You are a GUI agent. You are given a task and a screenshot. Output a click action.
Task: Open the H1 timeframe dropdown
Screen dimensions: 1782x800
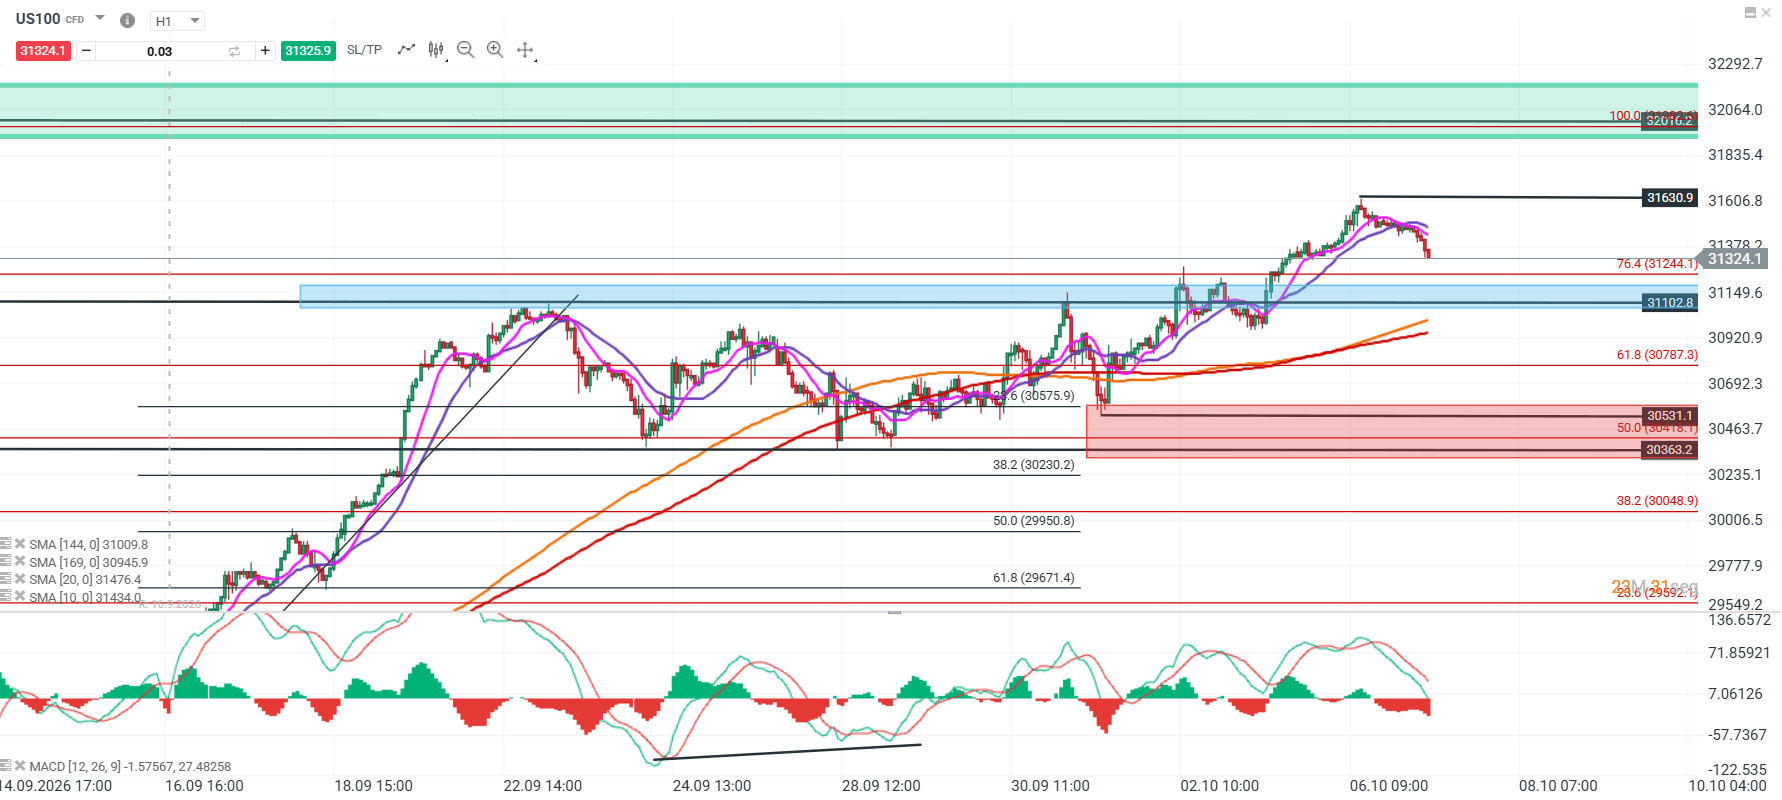pyautogui.click(x=177, y=21)
